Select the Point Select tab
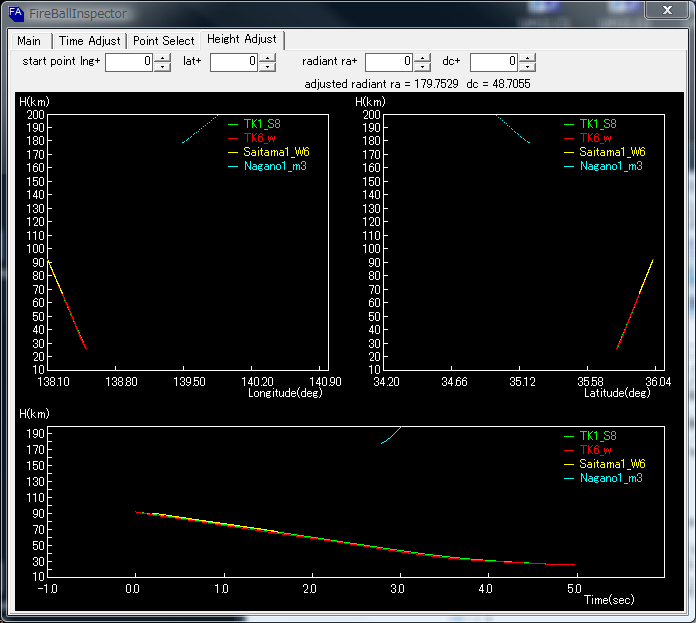Viewport: 696px width, 623px height. [x=164, y=41]
